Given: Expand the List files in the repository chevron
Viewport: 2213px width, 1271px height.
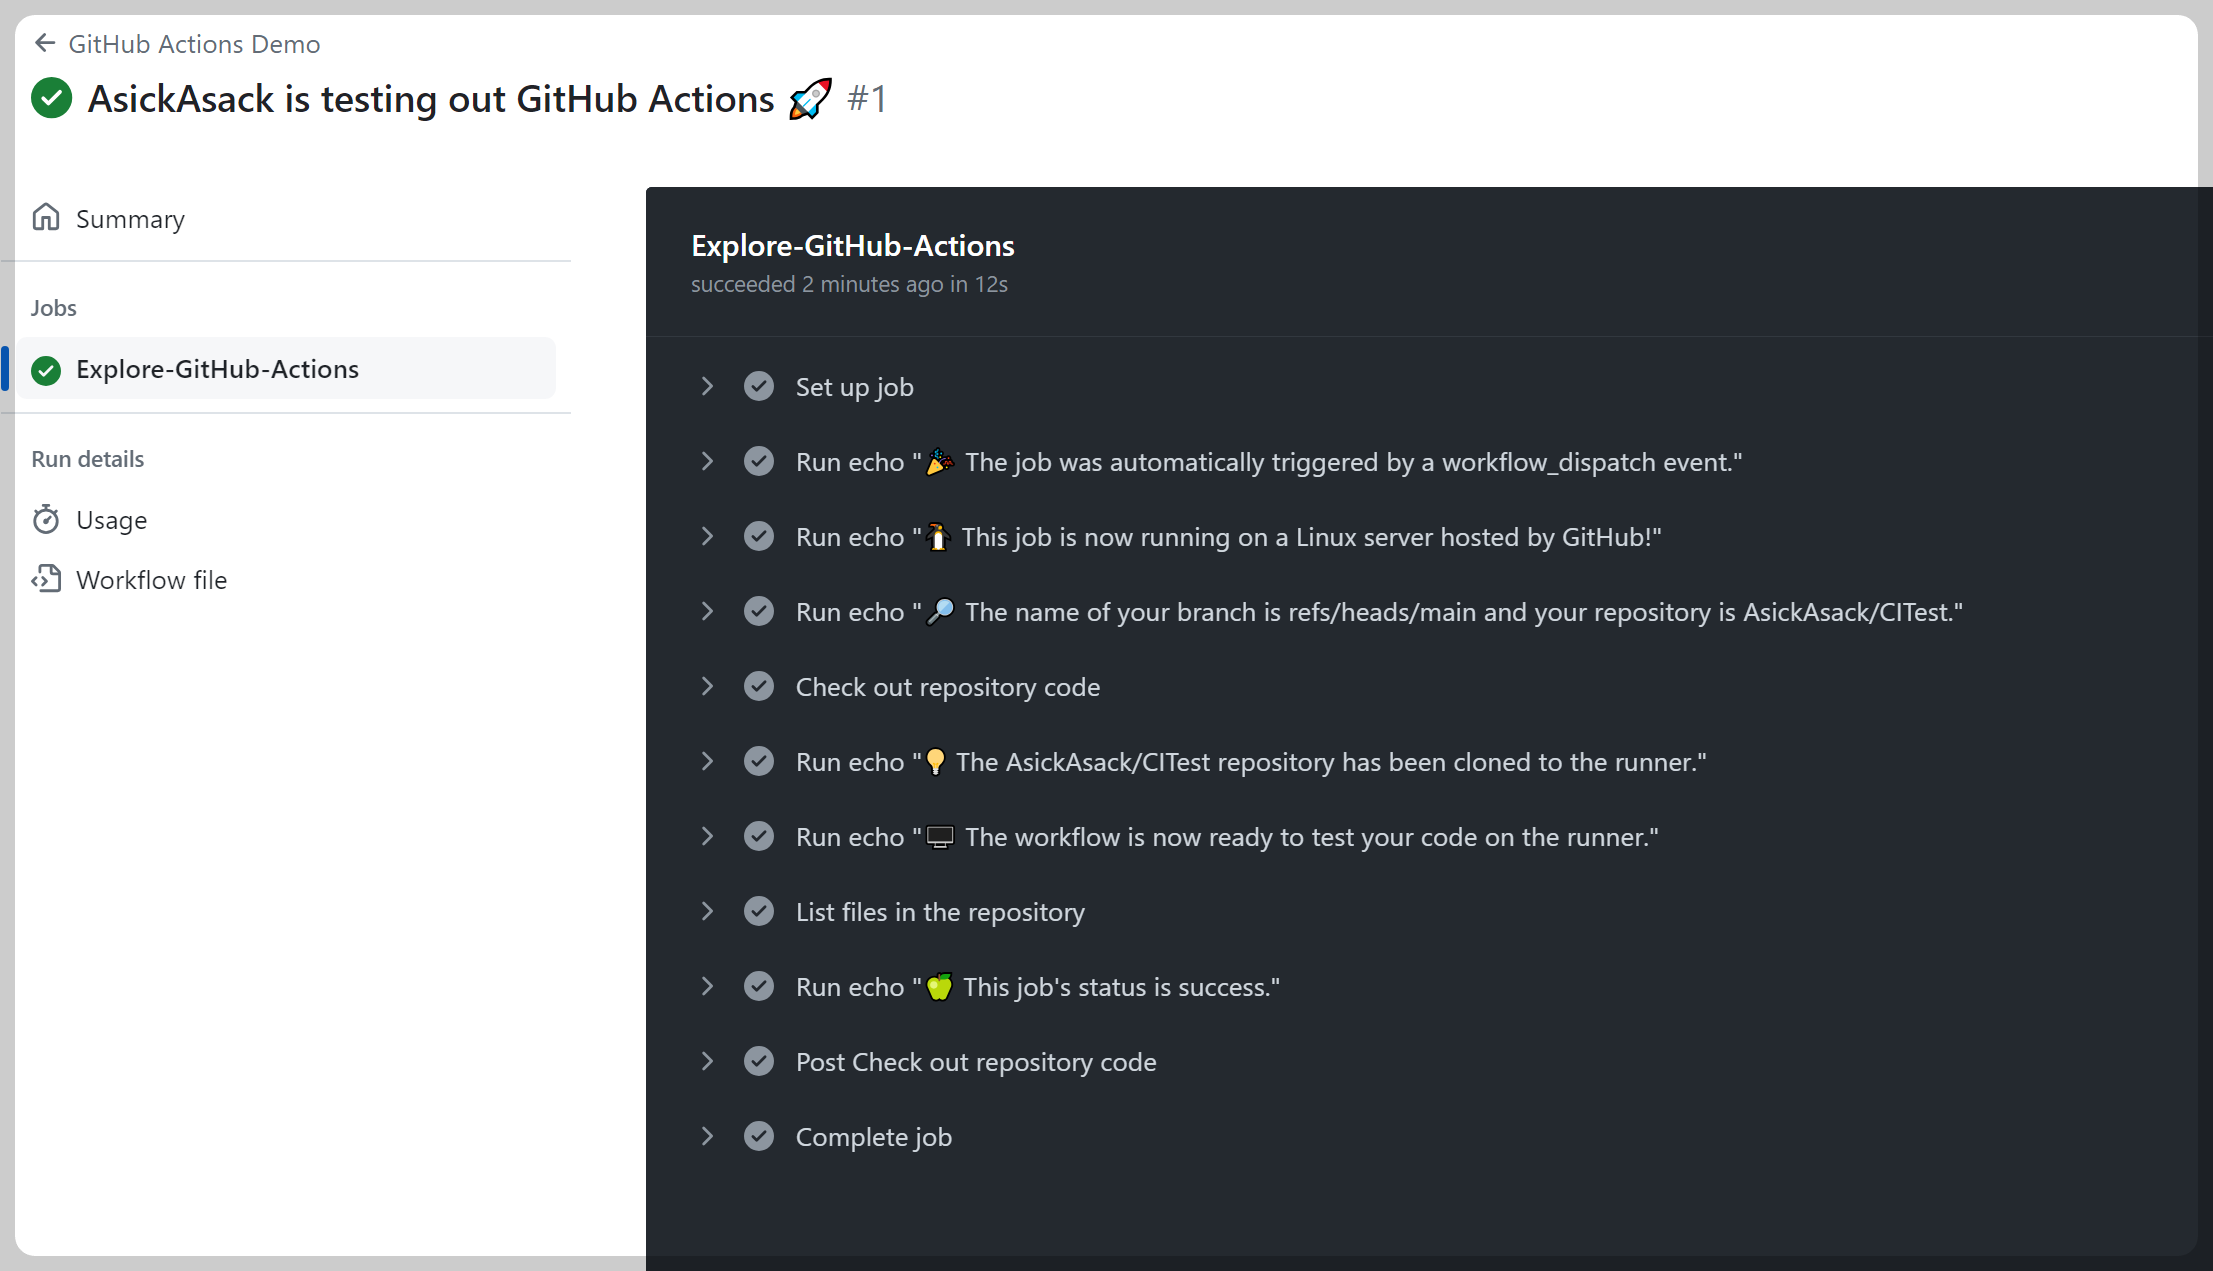Looking at the screenshot, I should [x=707, y=911].
